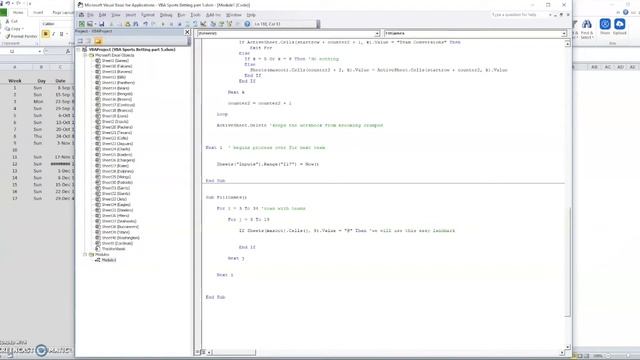This screenshot has width=640, height=360.
Task: Select the Eagles sheet object
Action: (116, 204)
